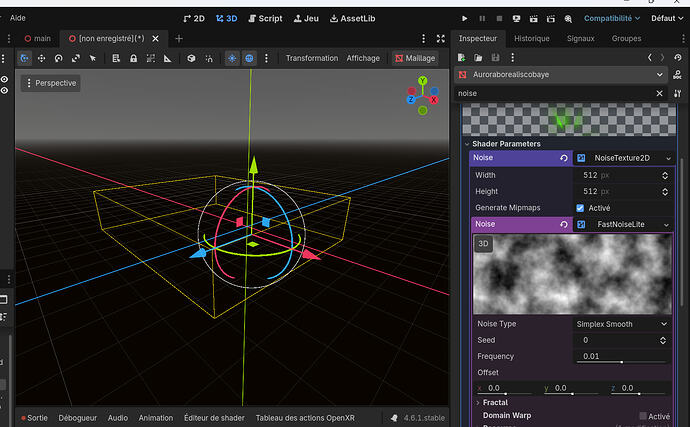The image size is (690, 427).
Task: Open the Éditeur de shader bottom panel
Action: point(213,418)
